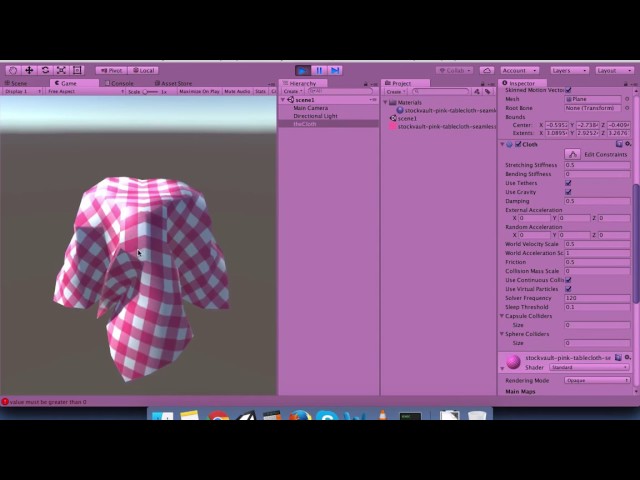The width and height of the screenshot is (640, 480).
Task: Toggle Maximize On Play
Action: [199, 91]
